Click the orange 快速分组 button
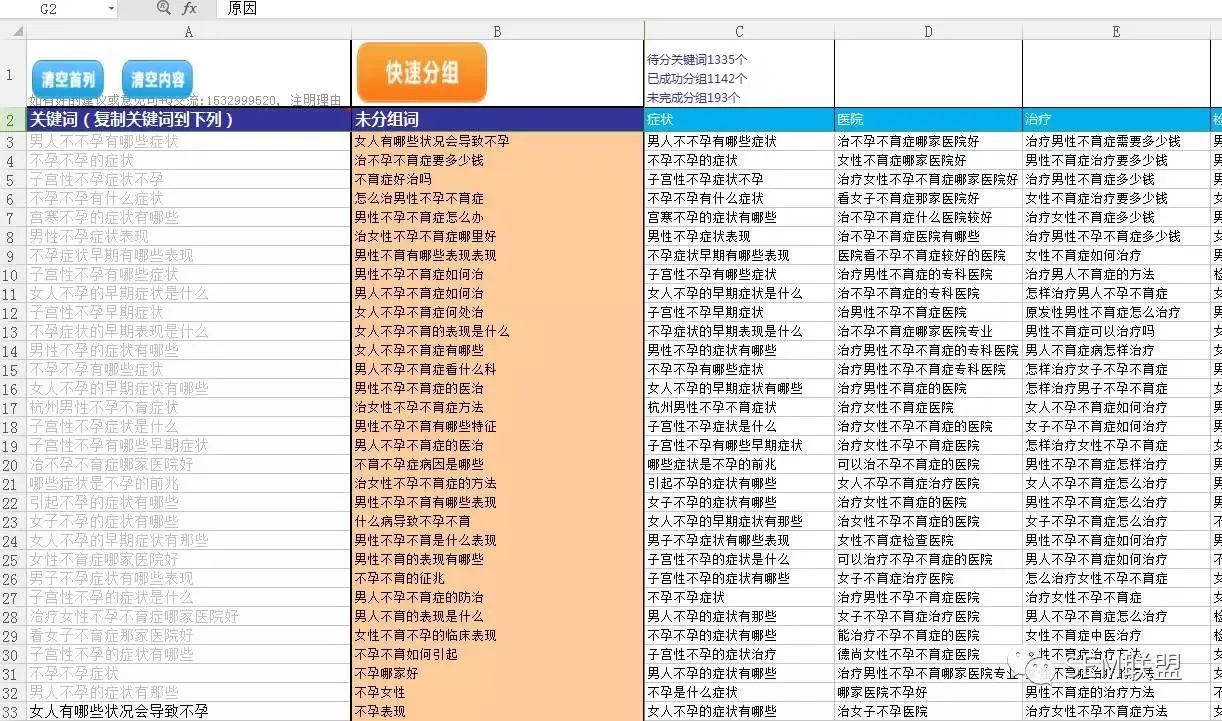Screen dimensions: 1222x721 tap(422, 72)
